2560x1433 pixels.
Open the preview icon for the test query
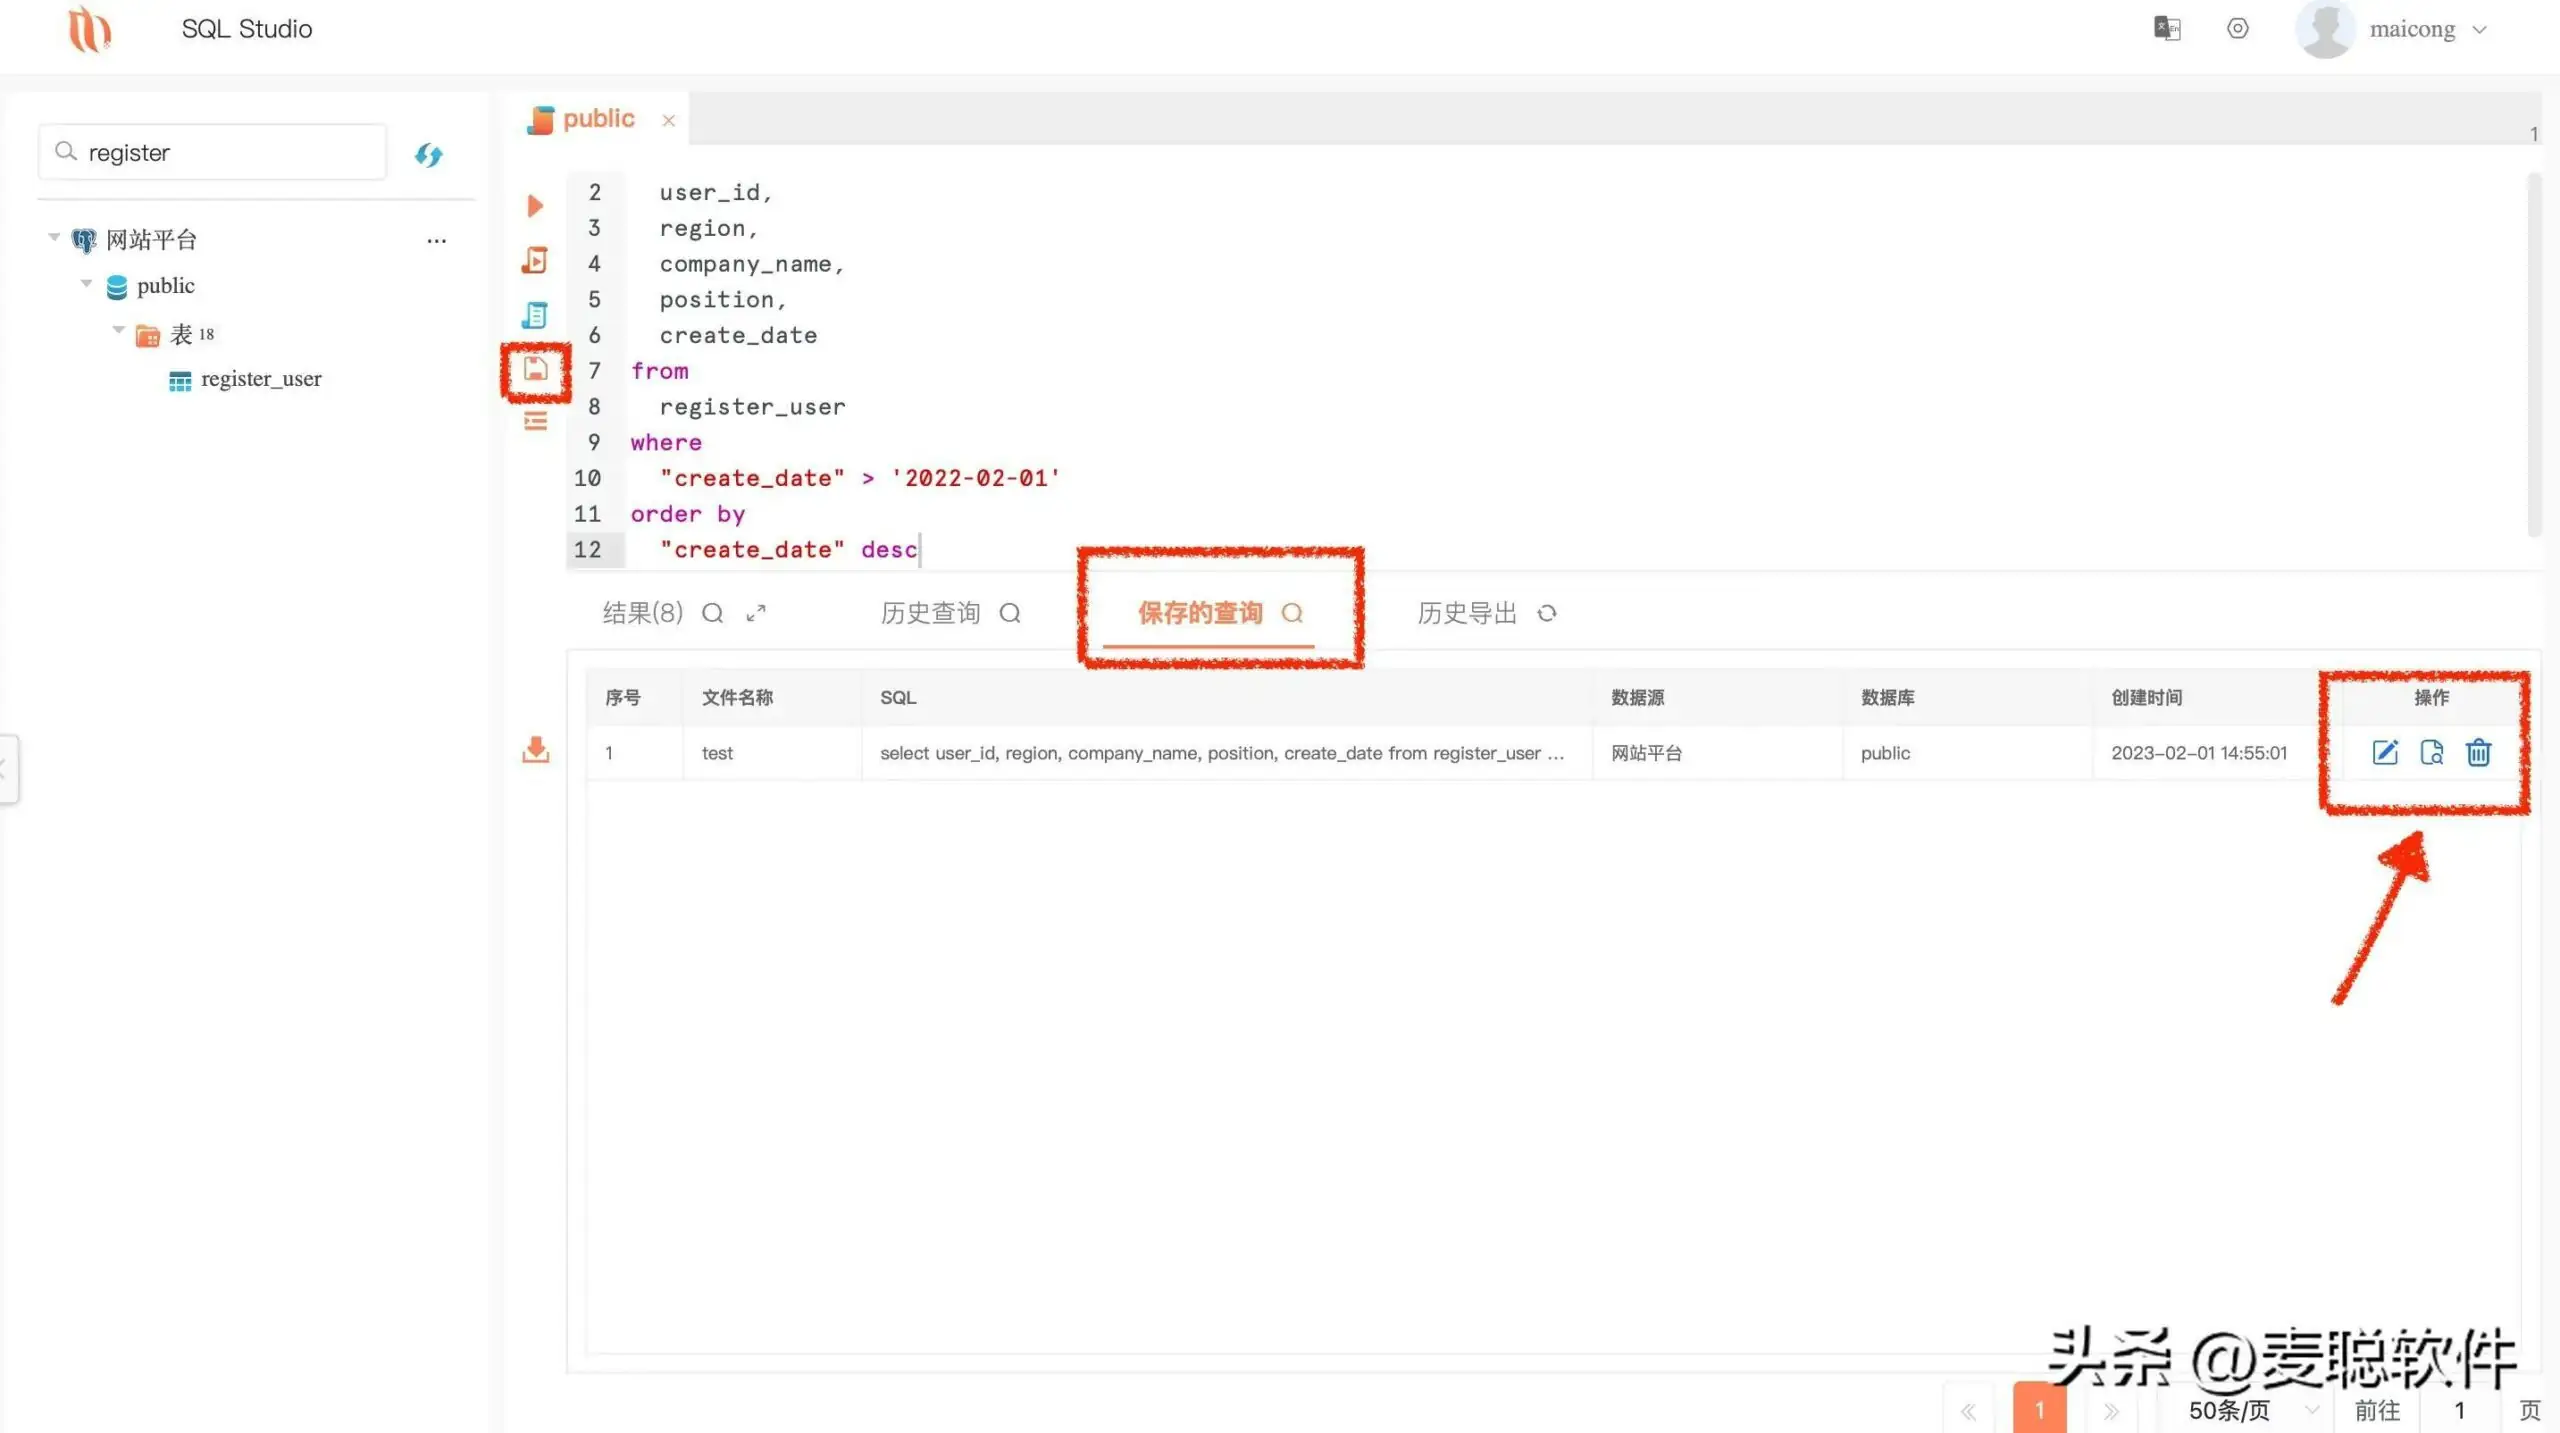(2431, 753)
